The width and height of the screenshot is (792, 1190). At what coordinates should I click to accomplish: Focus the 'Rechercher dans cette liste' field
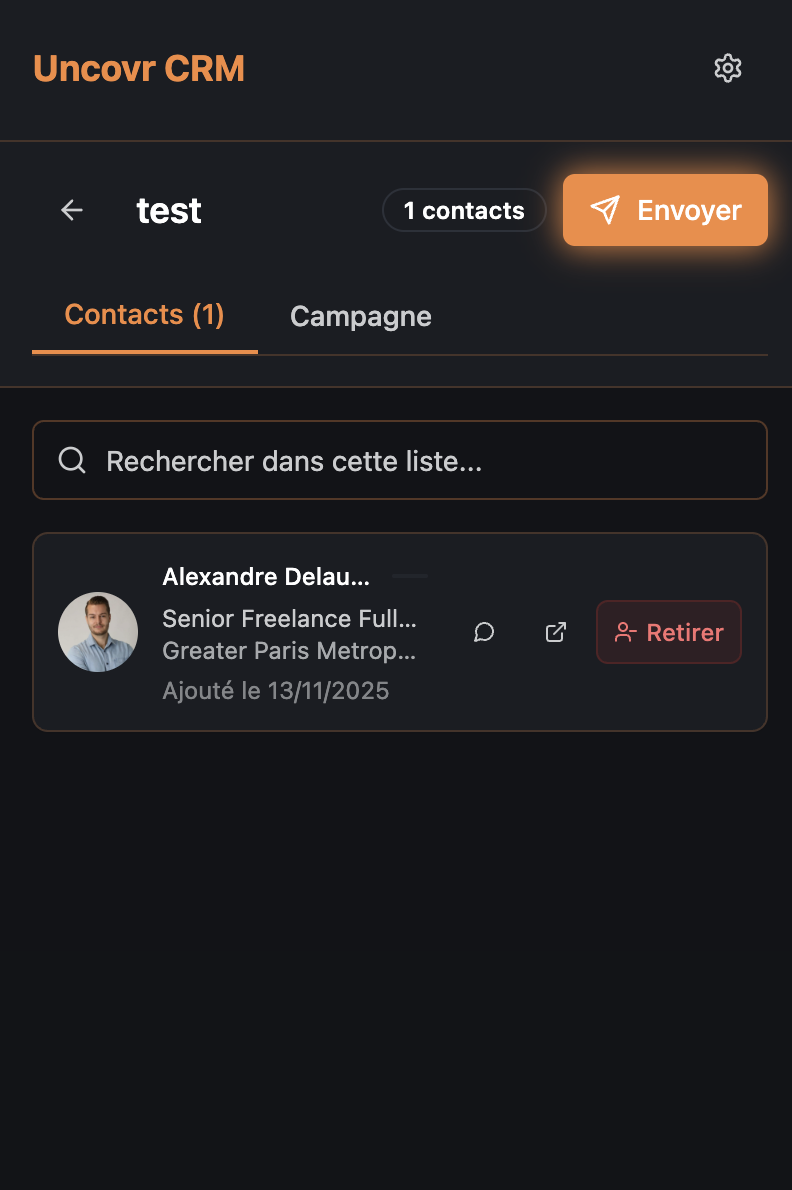coord(420,460)
